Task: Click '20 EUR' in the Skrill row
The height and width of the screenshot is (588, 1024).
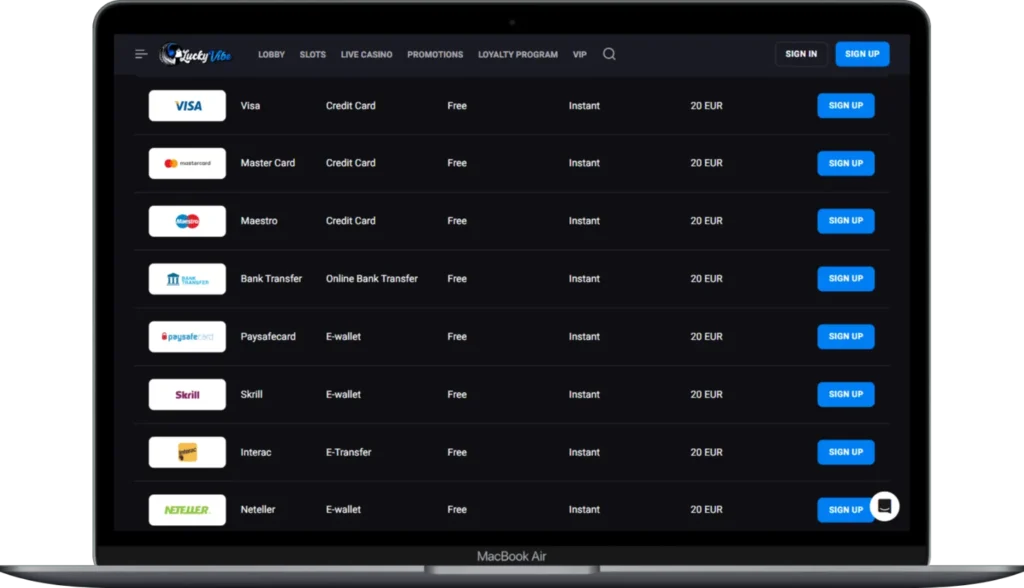Action: tap(707, 395)
